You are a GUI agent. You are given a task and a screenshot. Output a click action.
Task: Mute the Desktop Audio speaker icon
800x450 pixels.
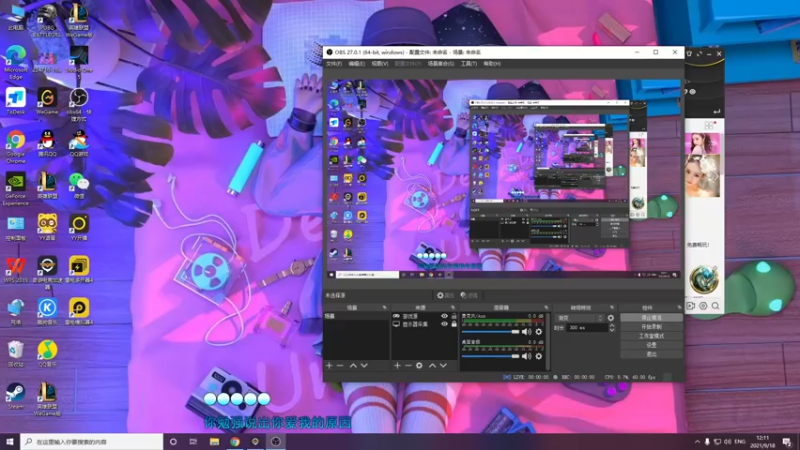coord(527,356)
